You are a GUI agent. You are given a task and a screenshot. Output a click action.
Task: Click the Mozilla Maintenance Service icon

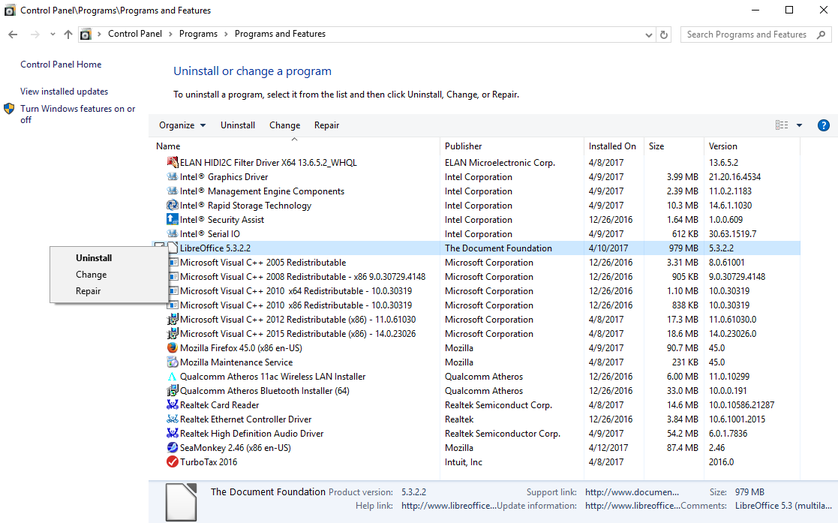[172, 362]
